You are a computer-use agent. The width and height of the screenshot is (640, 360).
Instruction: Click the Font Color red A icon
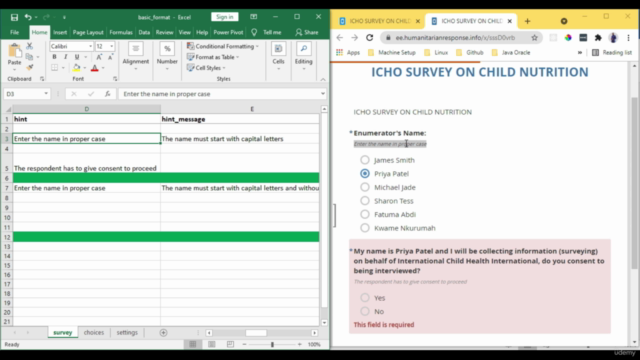pyautogui.click(x=95, y=68)
